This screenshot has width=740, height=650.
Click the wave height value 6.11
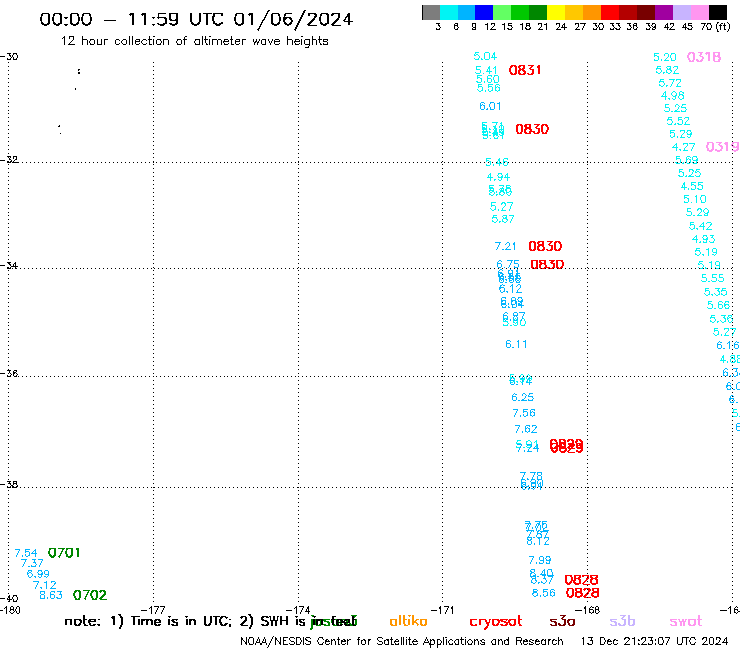coord(516,344)
